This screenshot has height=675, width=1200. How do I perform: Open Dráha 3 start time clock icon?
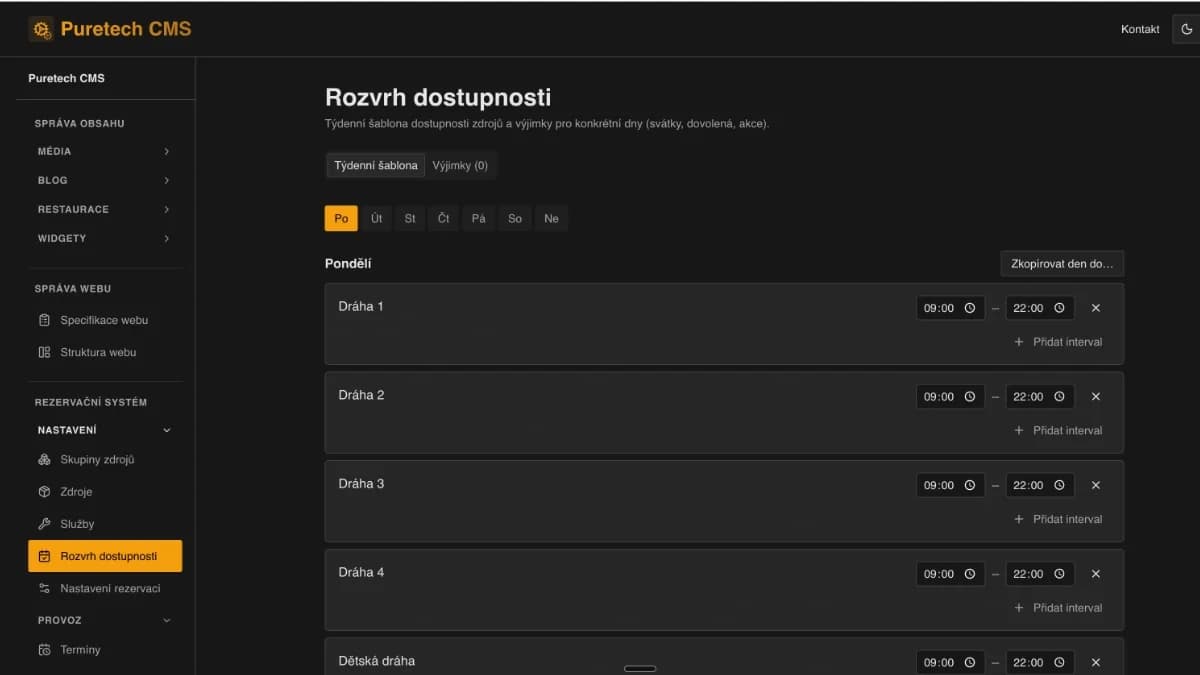coord(970,485)
